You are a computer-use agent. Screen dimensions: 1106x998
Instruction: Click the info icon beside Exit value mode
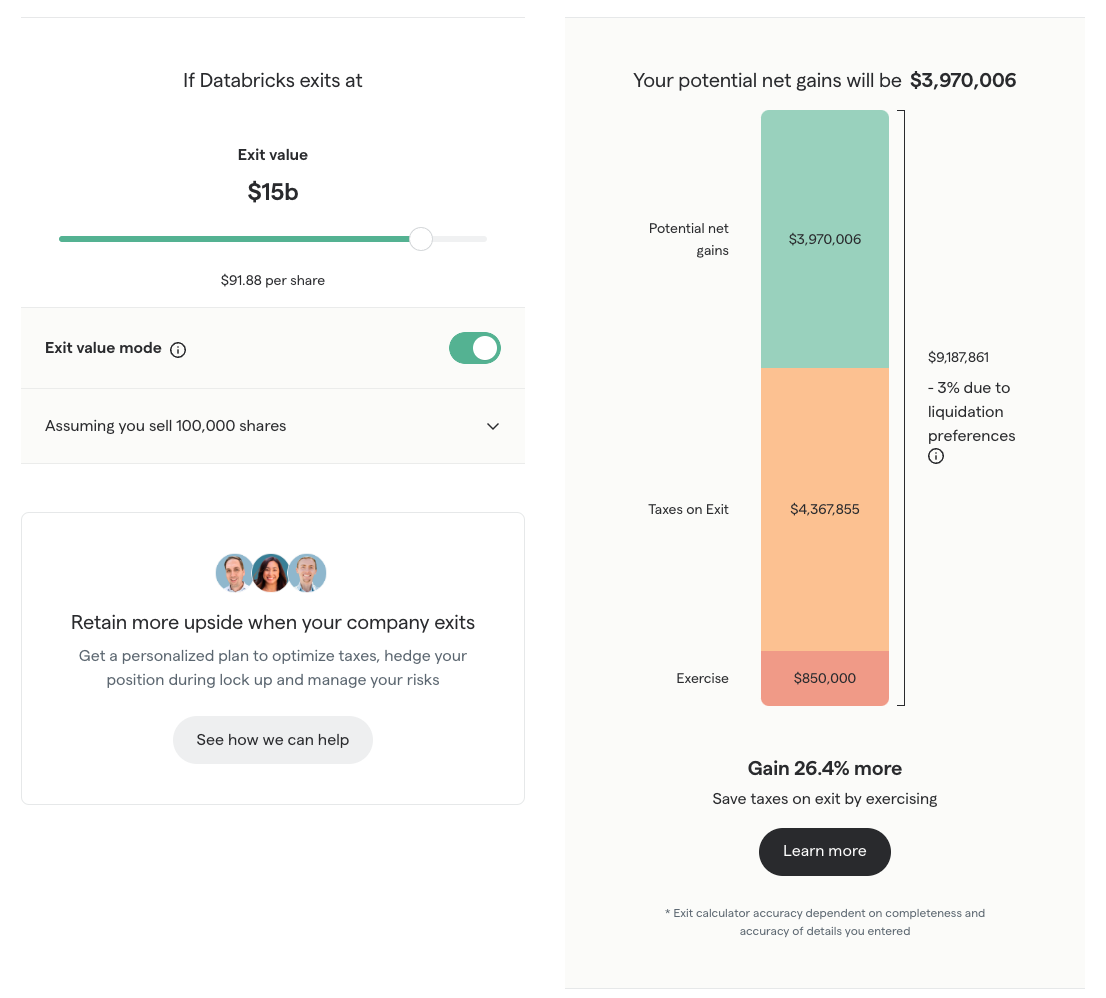pyautogui.click(x=178, y=349)
